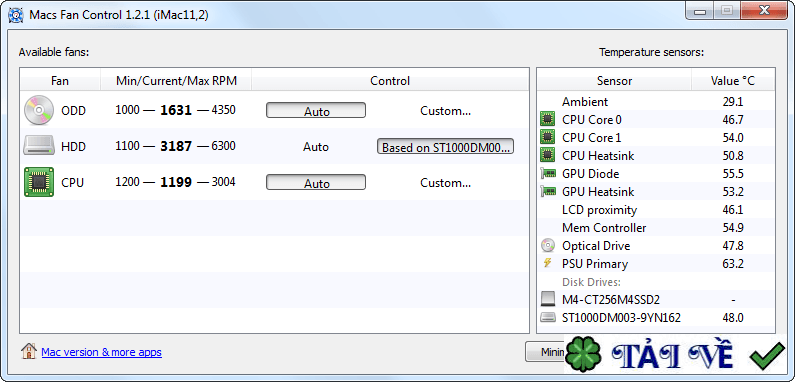
Task: Select Auto for the HDD fan
Action: 316,147
